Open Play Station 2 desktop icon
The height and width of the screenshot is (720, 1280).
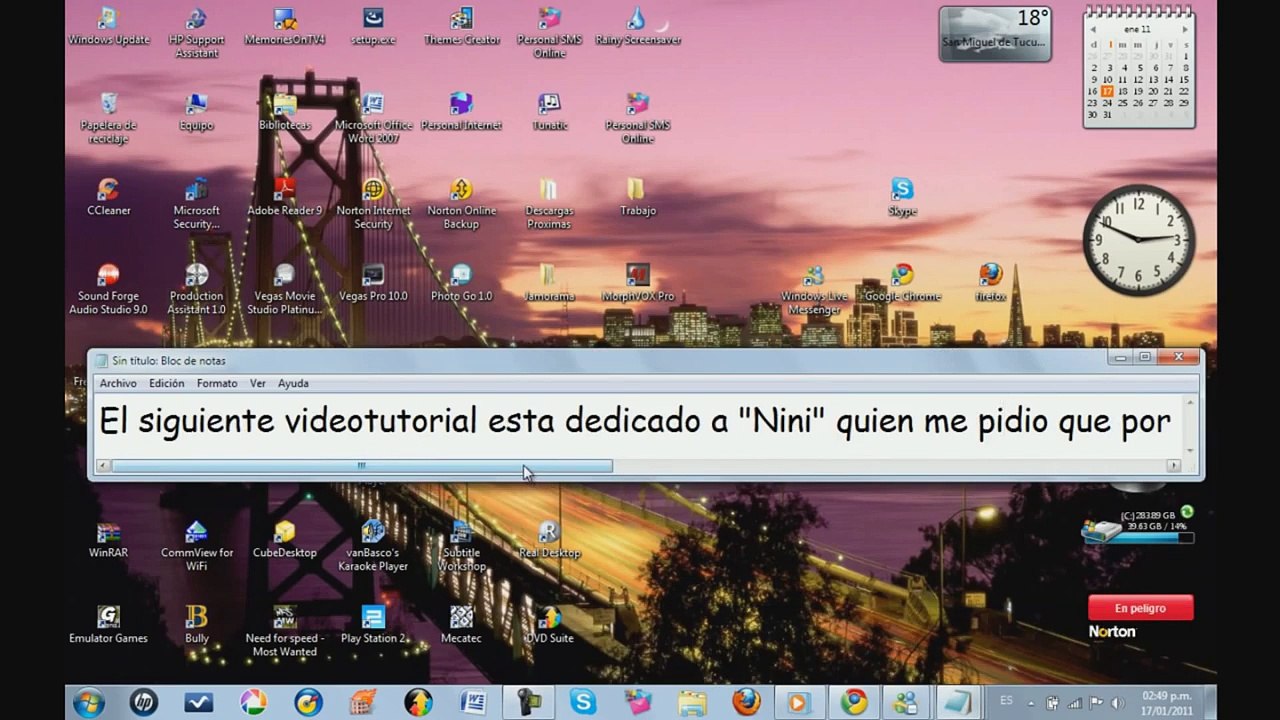(373, 625)
